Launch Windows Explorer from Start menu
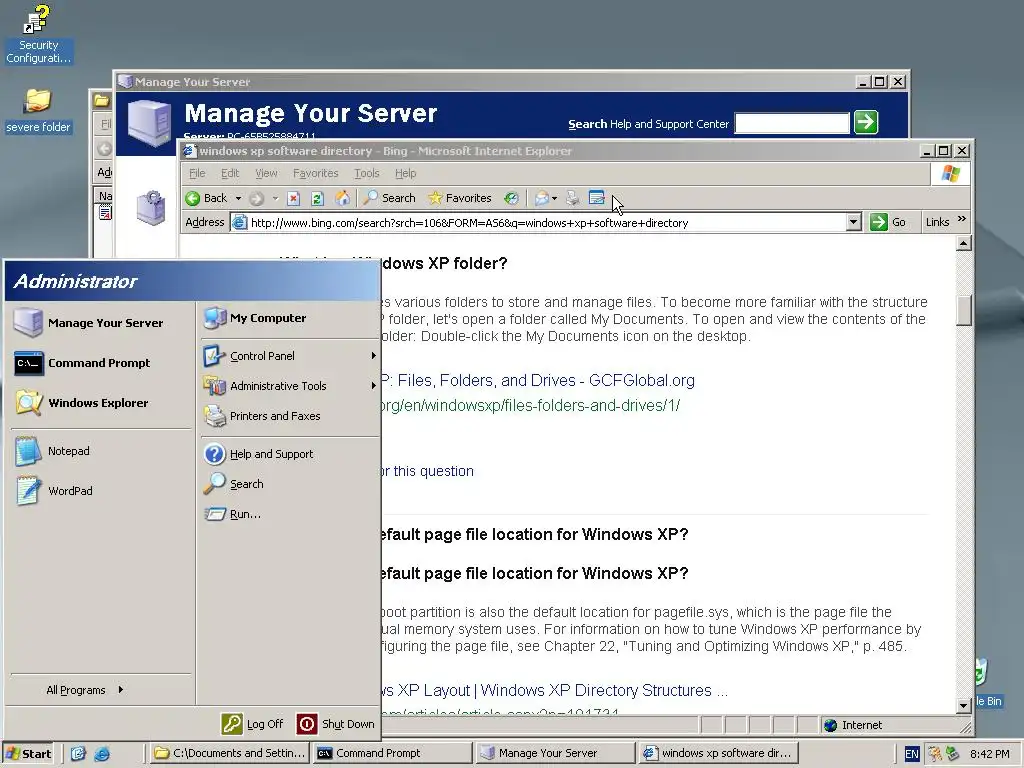1024x768 pixels. [x=100, y=403]
